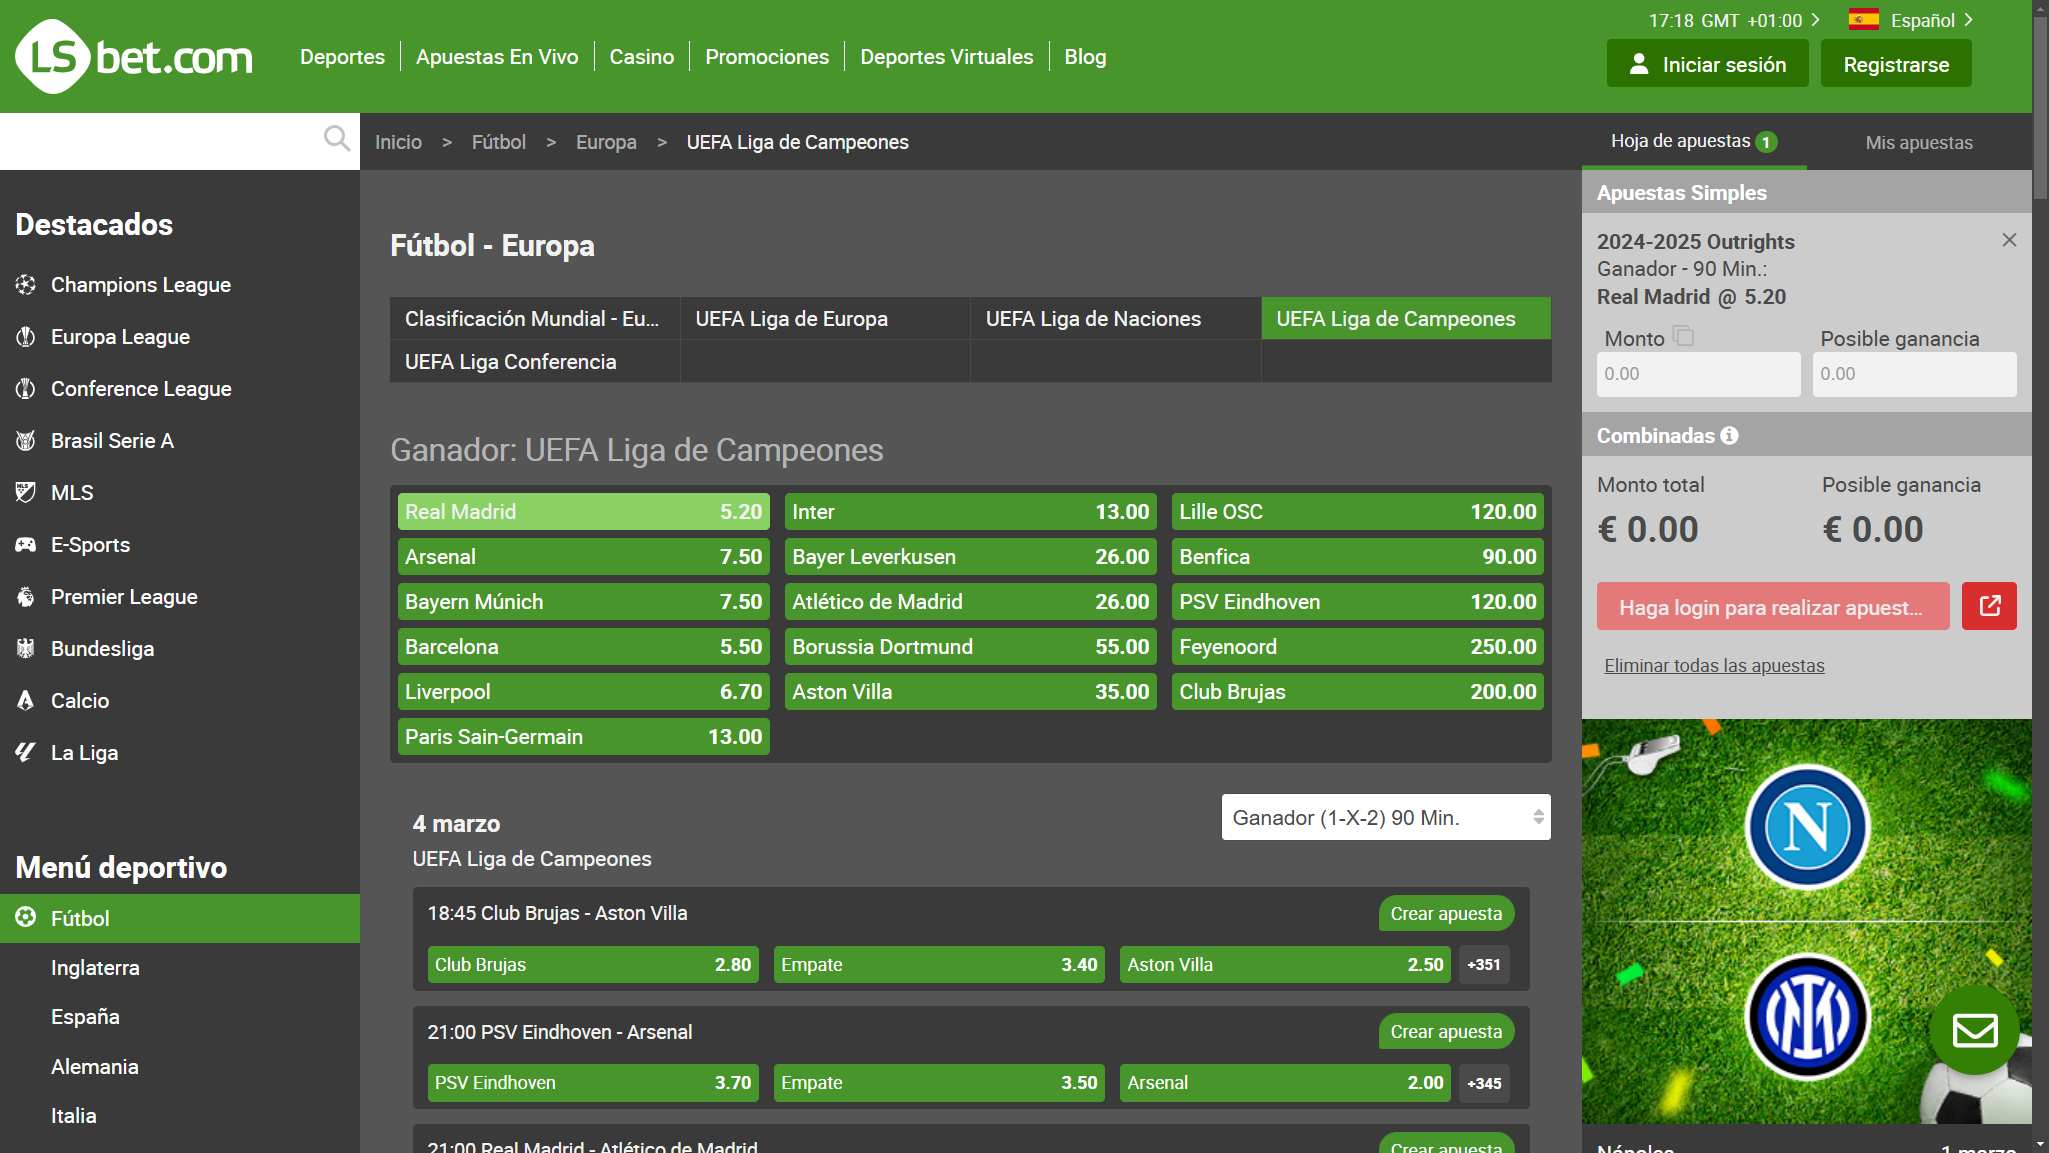
Task: Select the Arsenal 7.50 outright odds
Action: 584,556
